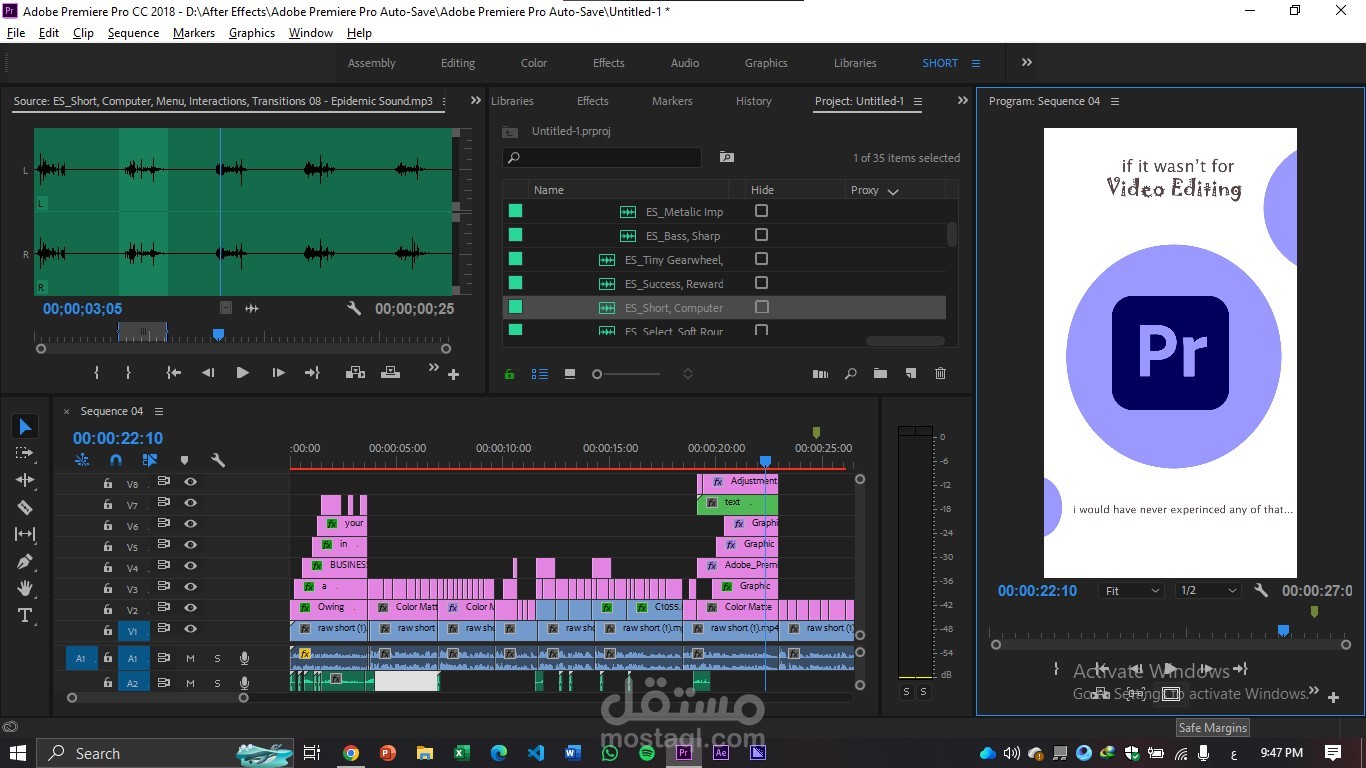The width and height of the screenshot is (1366, 768).
Task: Open Source monitor panel menu
Action: click(x=446, y=101)
